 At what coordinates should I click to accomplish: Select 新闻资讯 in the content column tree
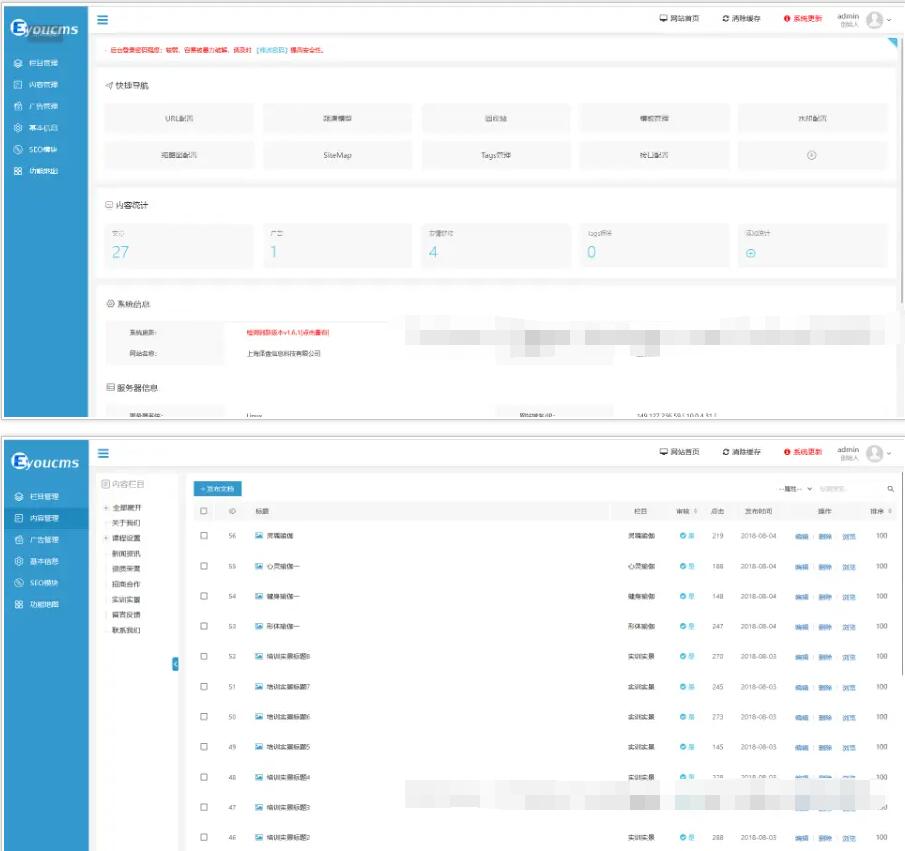tap(126, 553)
